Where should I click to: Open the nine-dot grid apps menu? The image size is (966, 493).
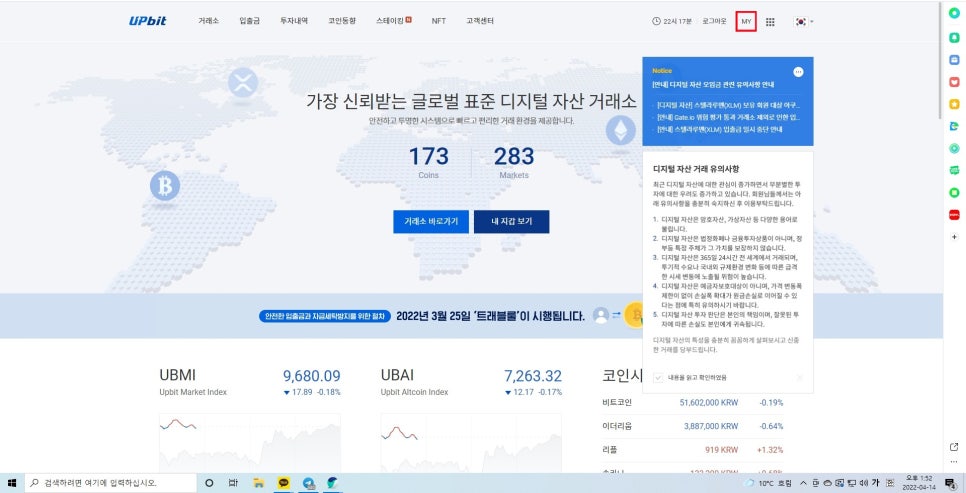(770, 22)
